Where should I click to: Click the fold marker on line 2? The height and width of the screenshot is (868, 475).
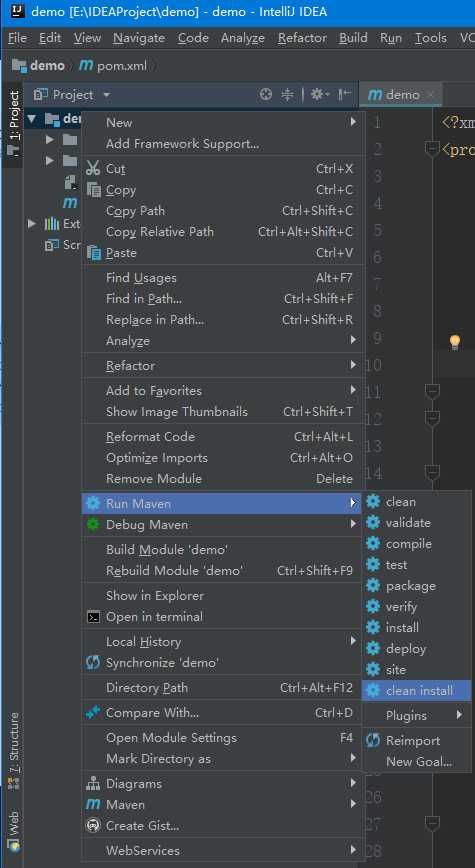pos(432,149)
